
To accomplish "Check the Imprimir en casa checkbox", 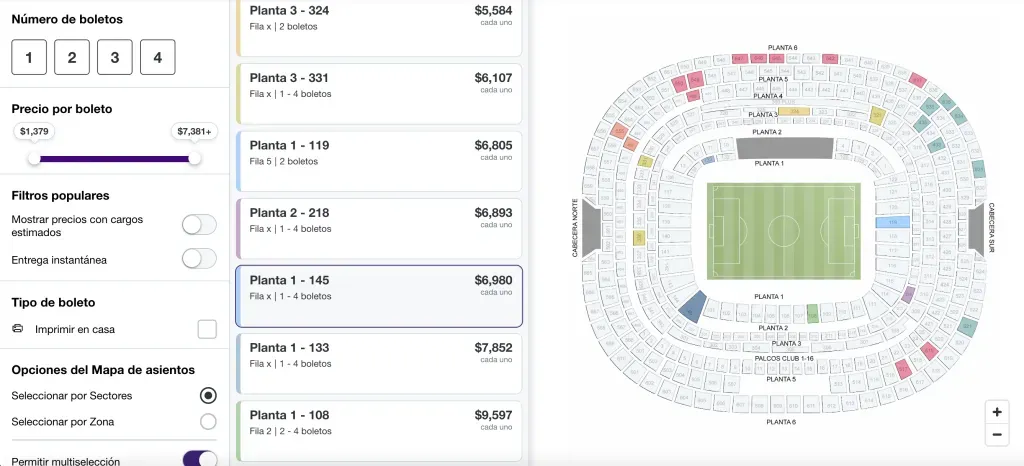I will point(207,329).
